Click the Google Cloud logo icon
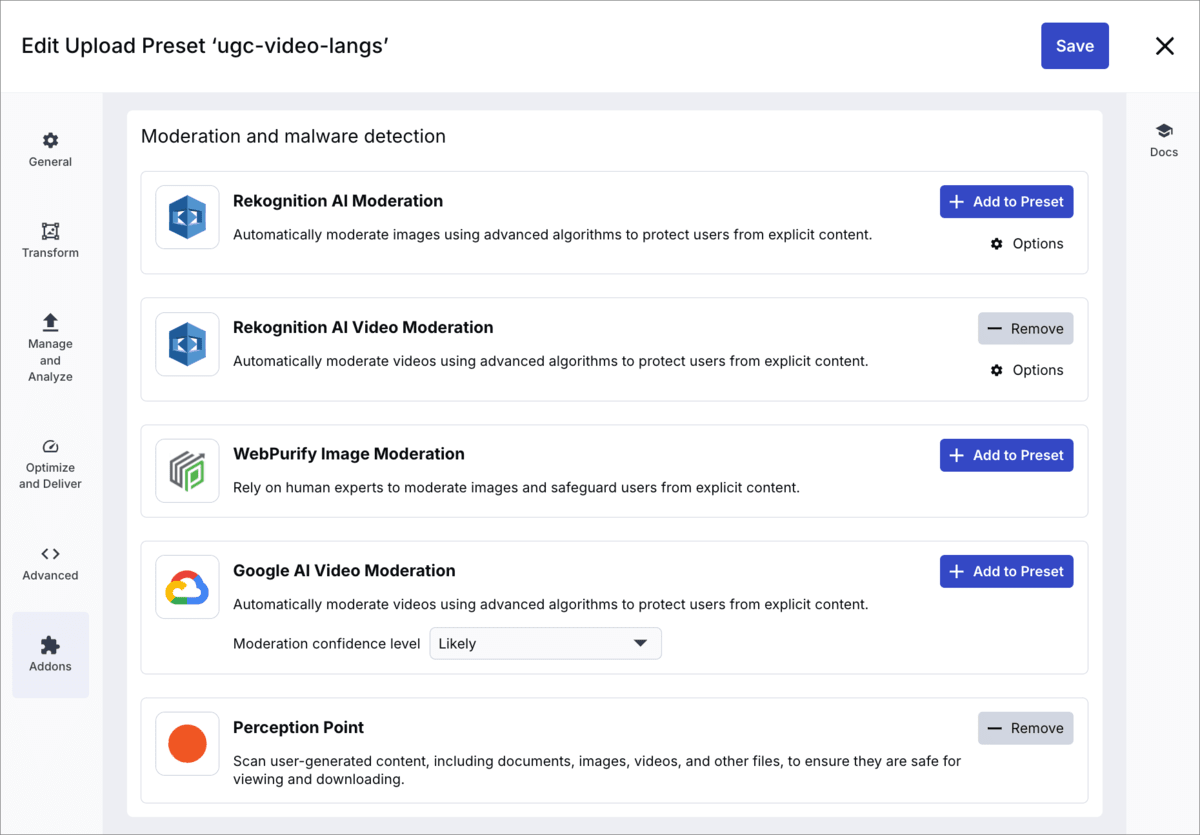This screenshot has width=1200, height=835. tap(187, 588)
